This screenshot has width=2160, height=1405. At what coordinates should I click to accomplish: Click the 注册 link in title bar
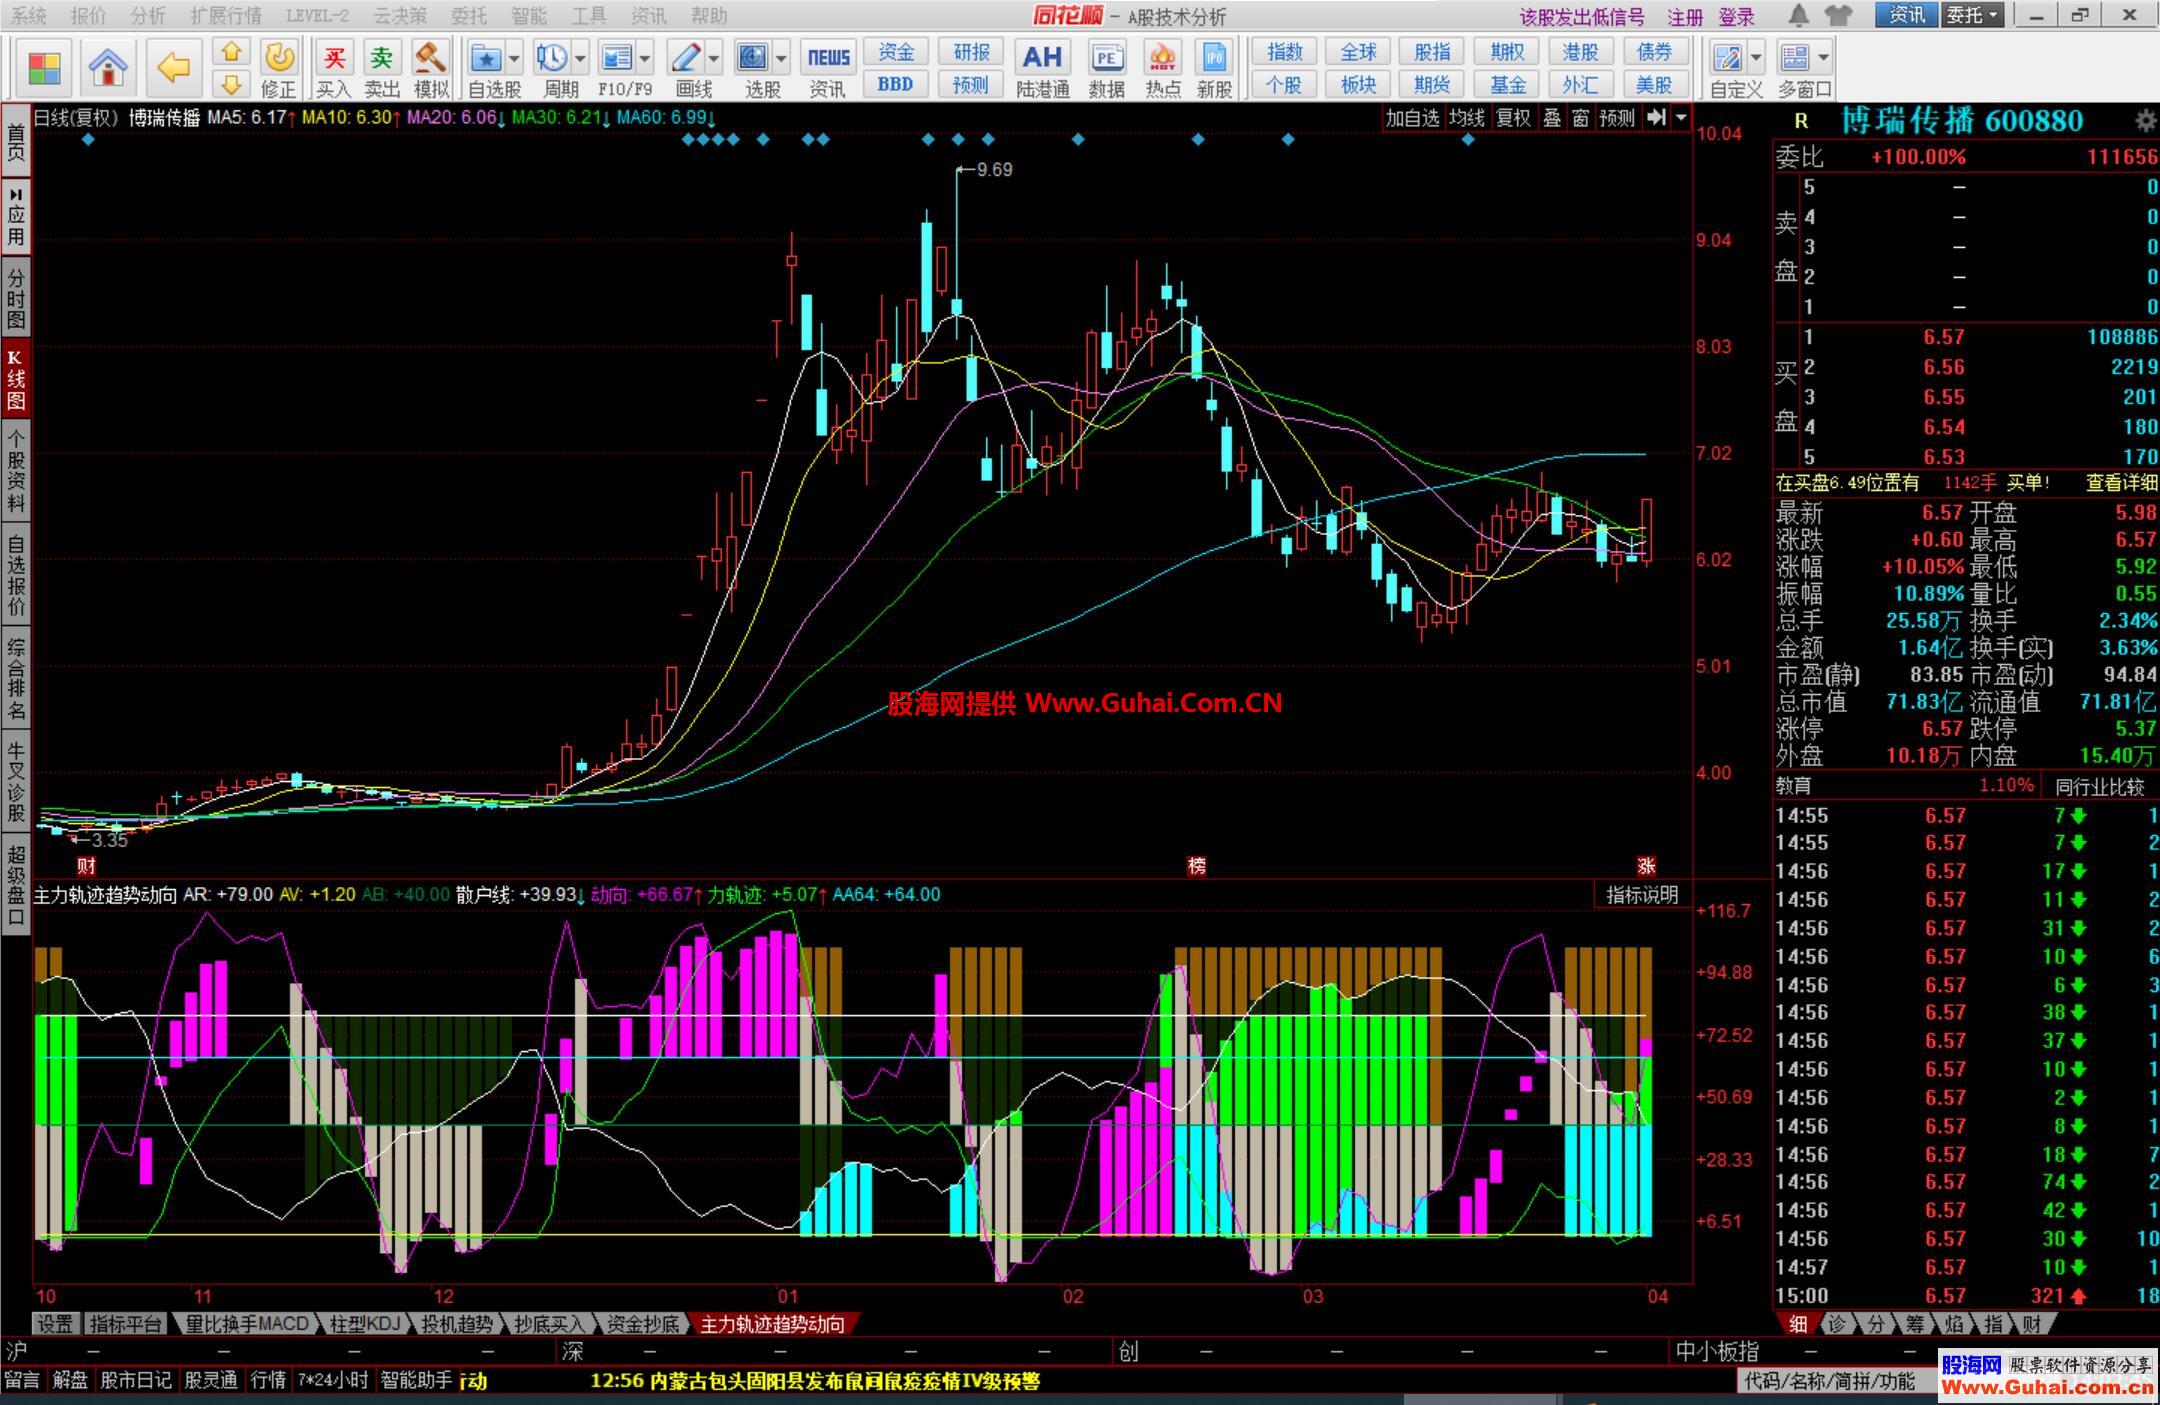[1684, 16]
